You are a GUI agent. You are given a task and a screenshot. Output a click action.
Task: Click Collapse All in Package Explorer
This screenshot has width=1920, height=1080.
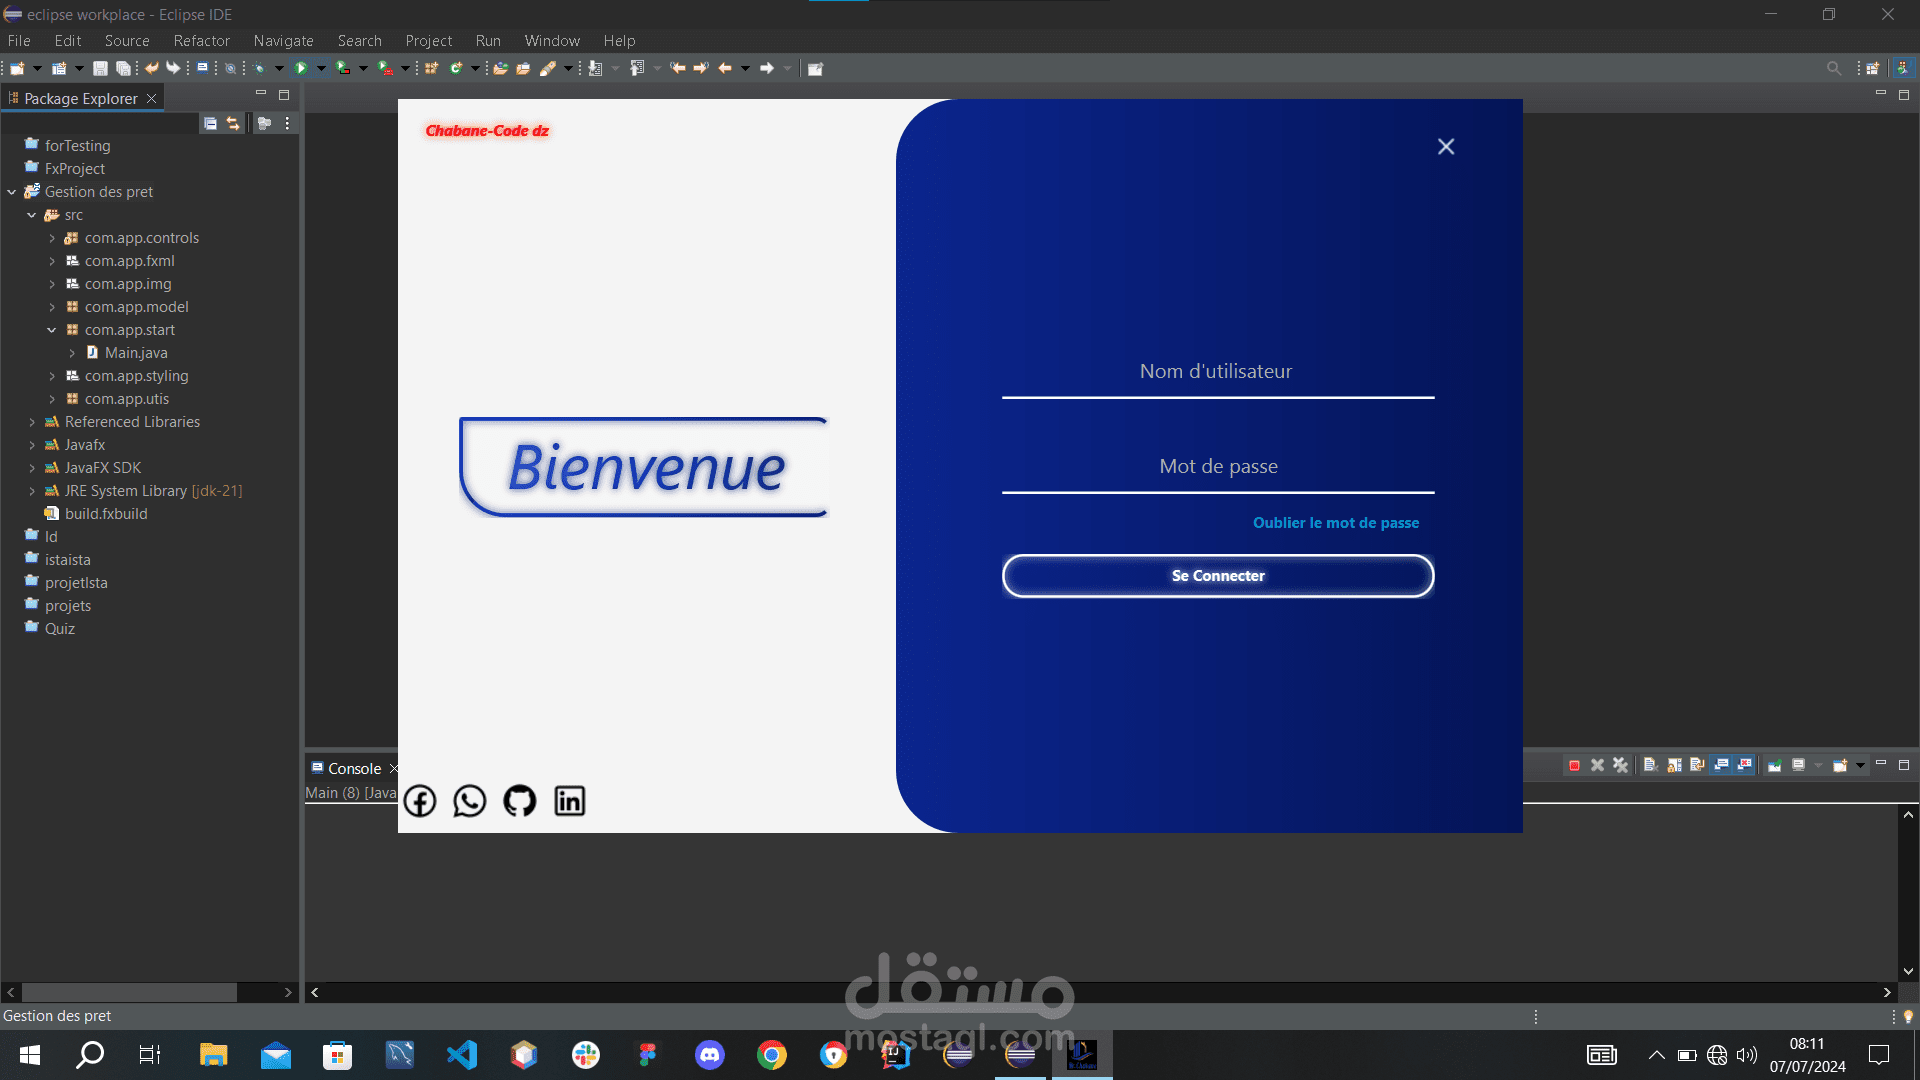point(210,123)
